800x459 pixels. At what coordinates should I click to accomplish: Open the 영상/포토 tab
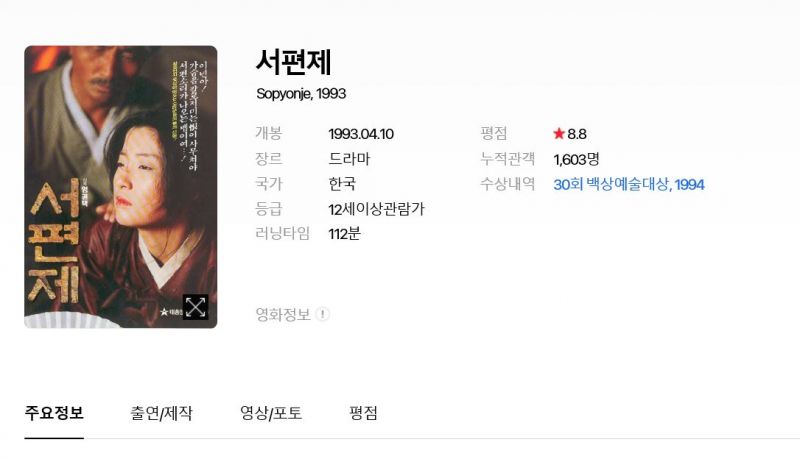[271, 413]
